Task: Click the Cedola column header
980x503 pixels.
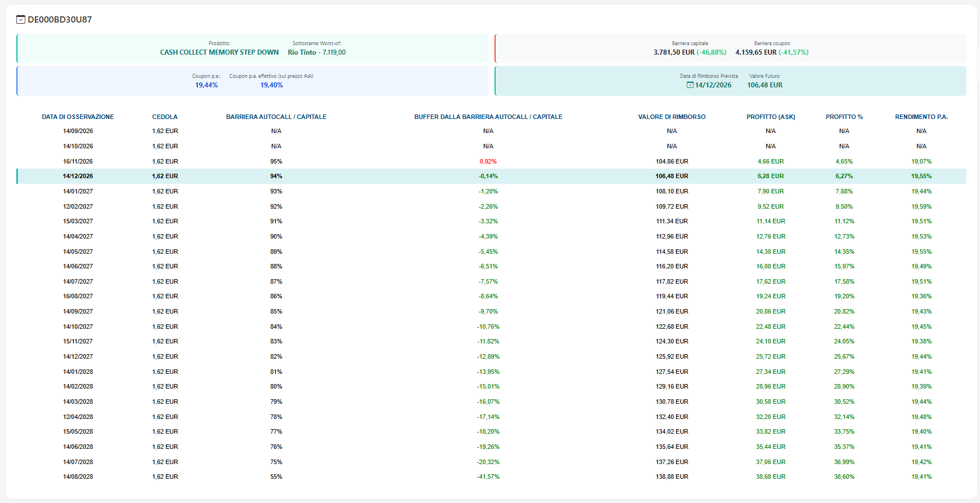Action: [165, 117]
